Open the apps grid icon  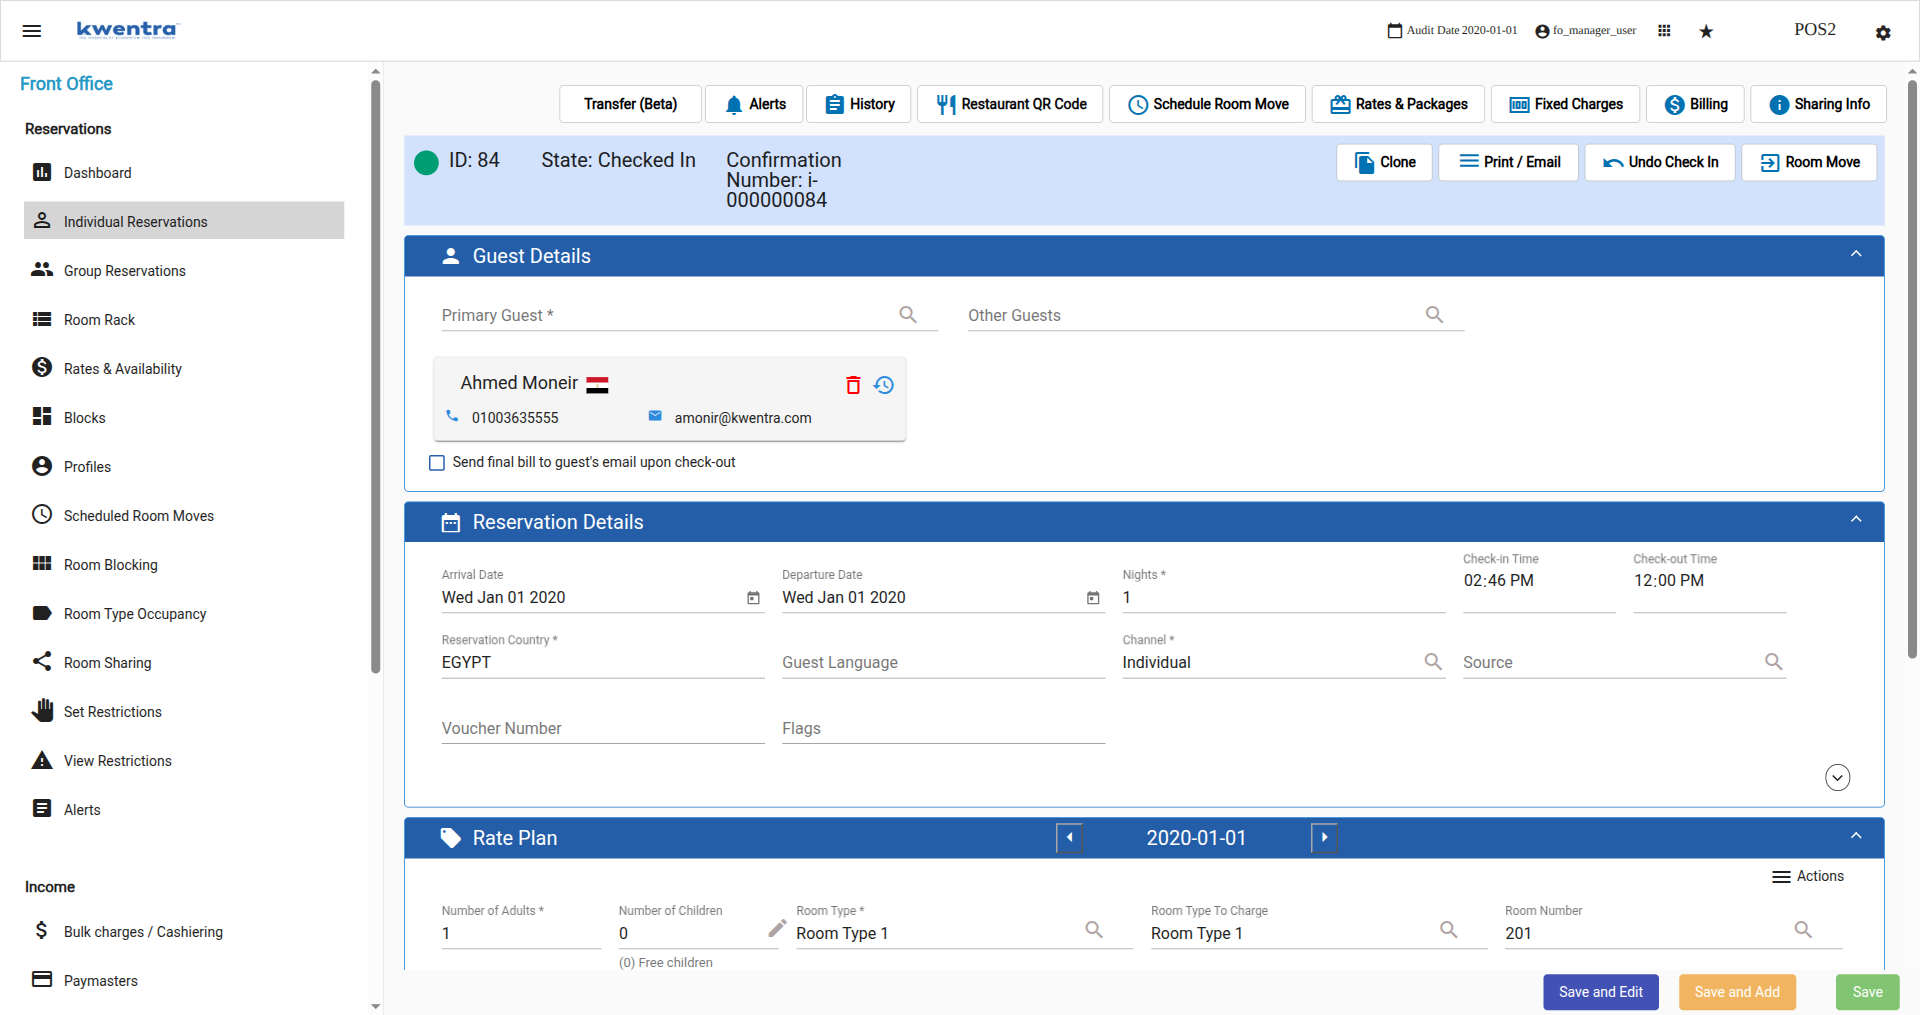[1664, 31]
